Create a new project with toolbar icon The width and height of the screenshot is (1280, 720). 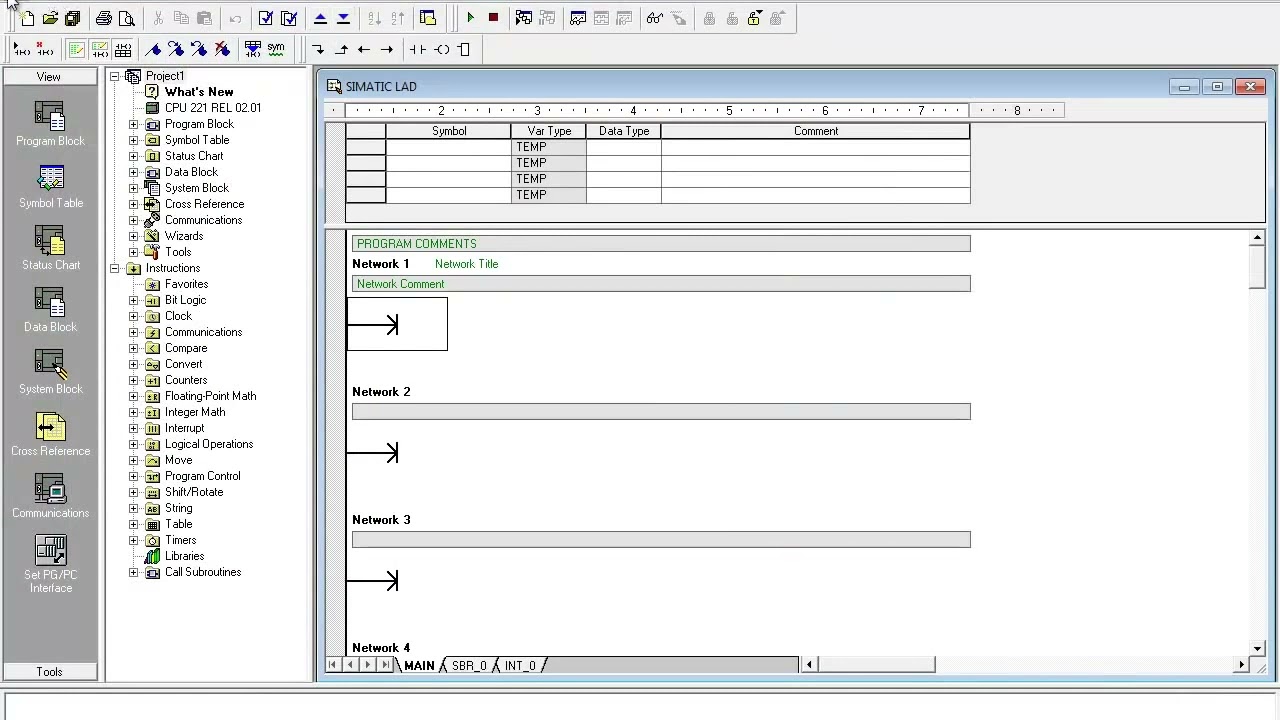click(27, 18)
